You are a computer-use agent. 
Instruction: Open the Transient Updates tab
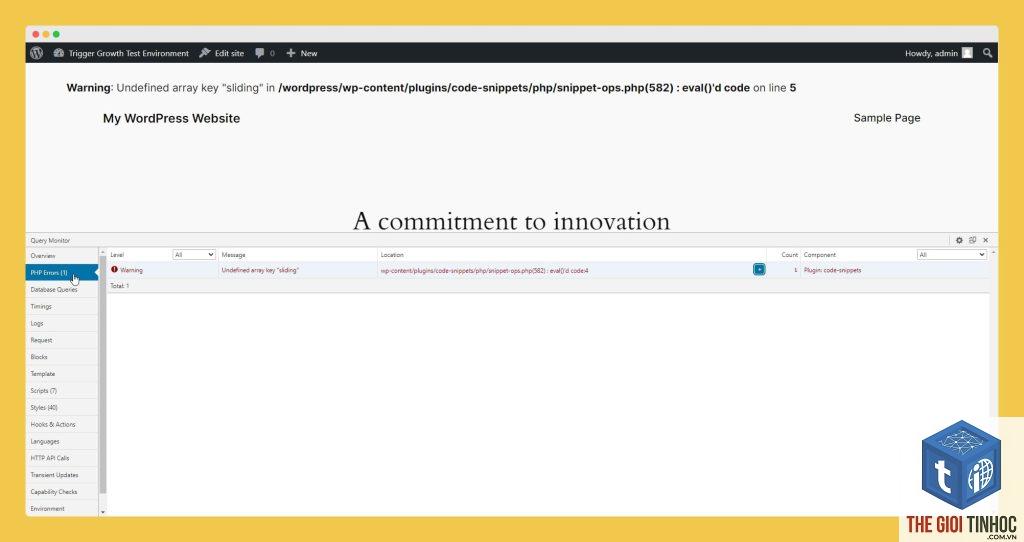62,475
